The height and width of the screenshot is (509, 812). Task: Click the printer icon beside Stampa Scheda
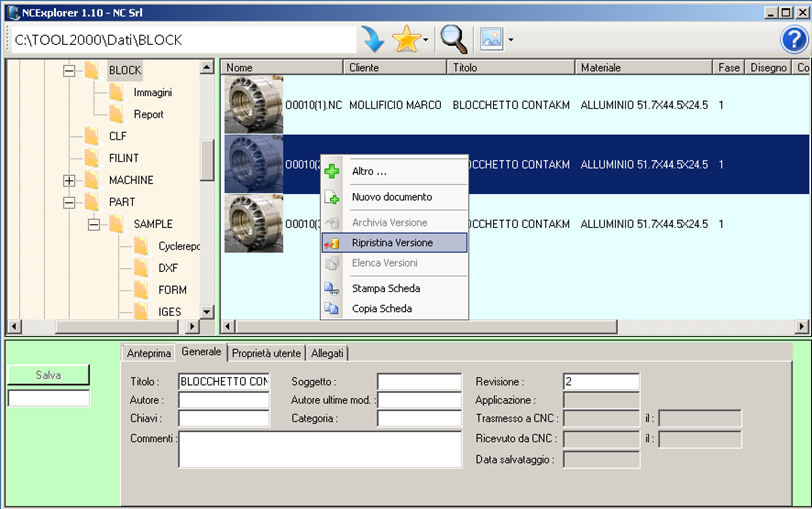331,288
